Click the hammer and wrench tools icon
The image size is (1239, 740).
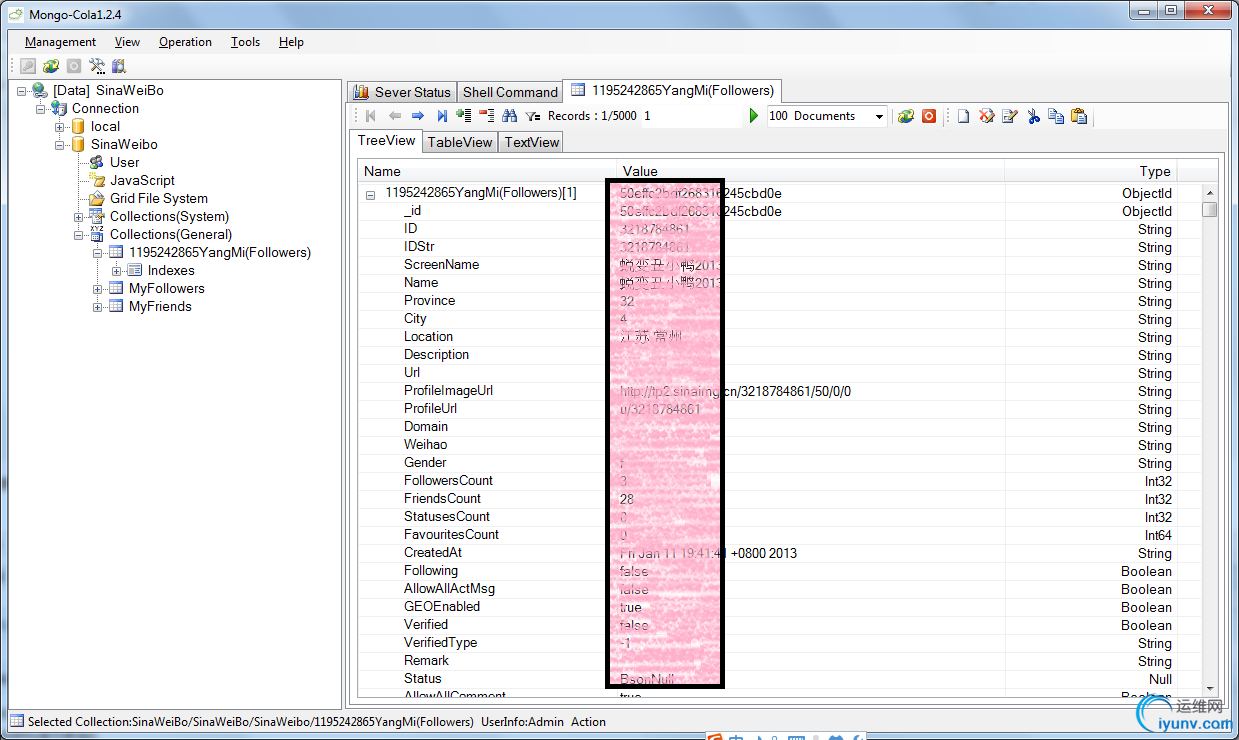(97, 66)
